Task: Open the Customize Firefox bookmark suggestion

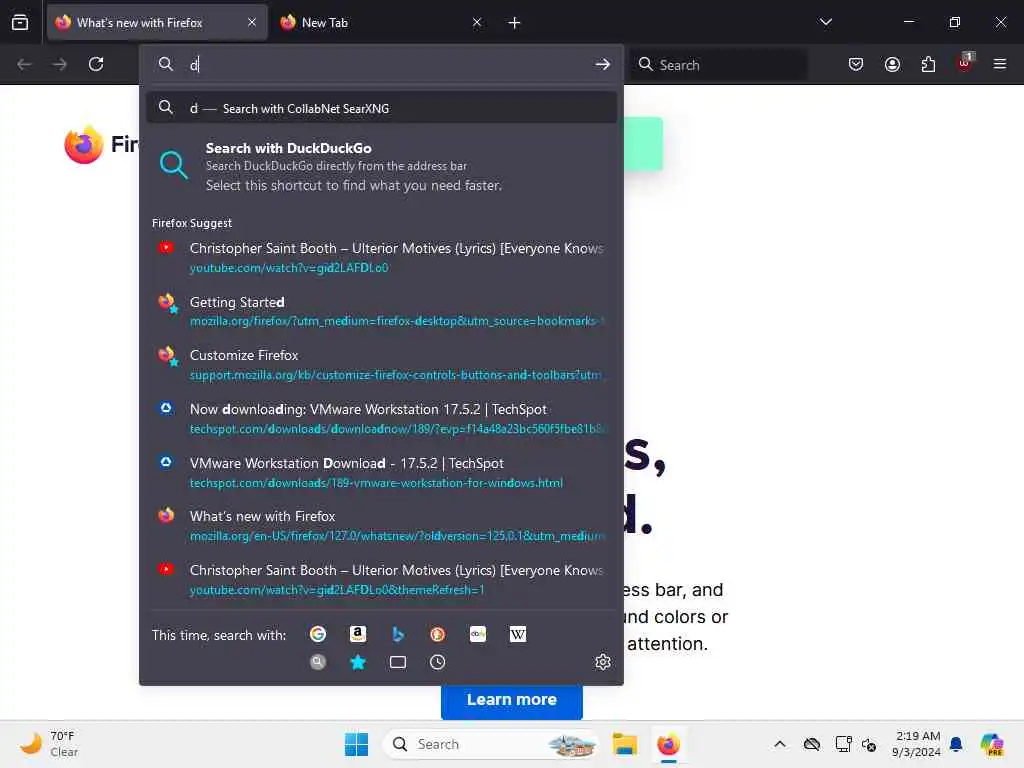Action: pyautogui.click(x=381, y=364)
